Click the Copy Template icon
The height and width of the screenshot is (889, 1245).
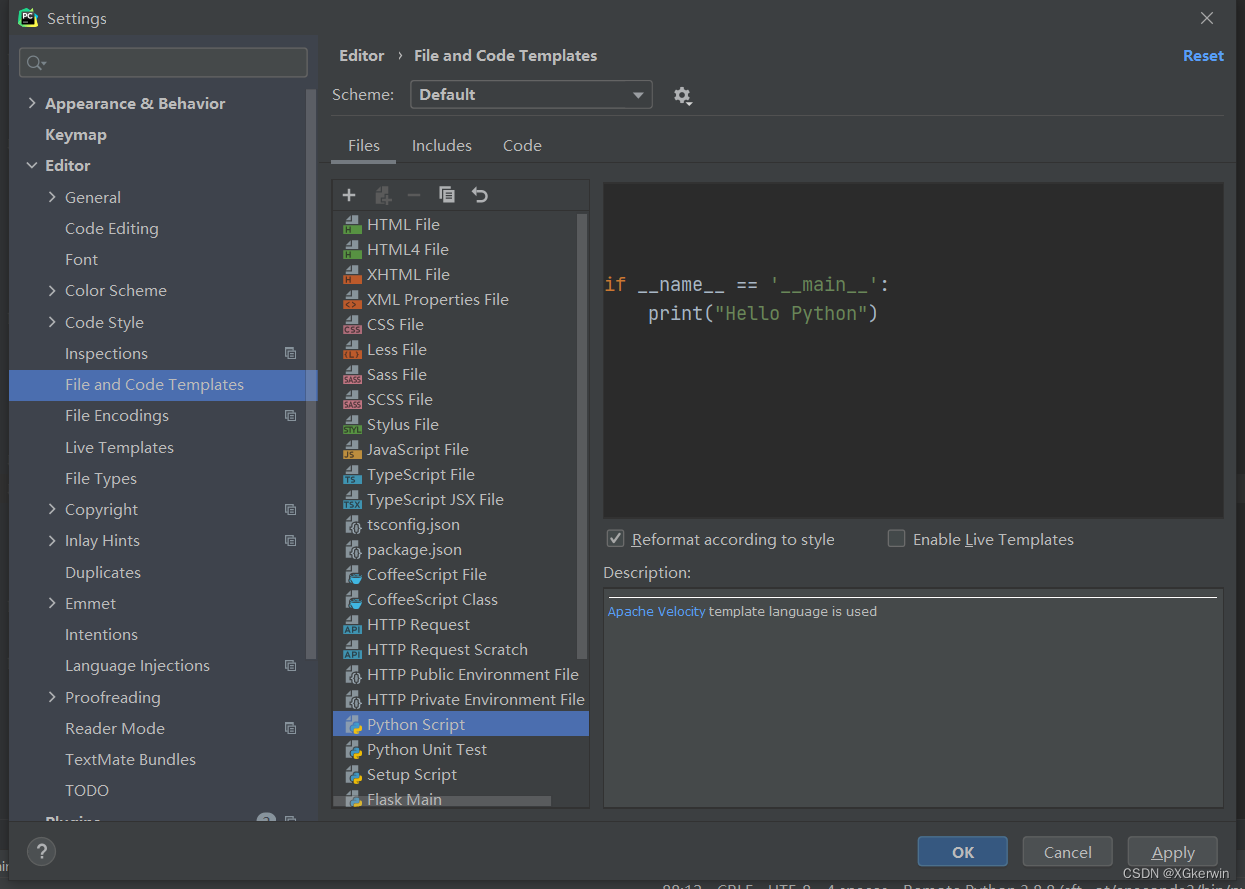pos(447,195)
